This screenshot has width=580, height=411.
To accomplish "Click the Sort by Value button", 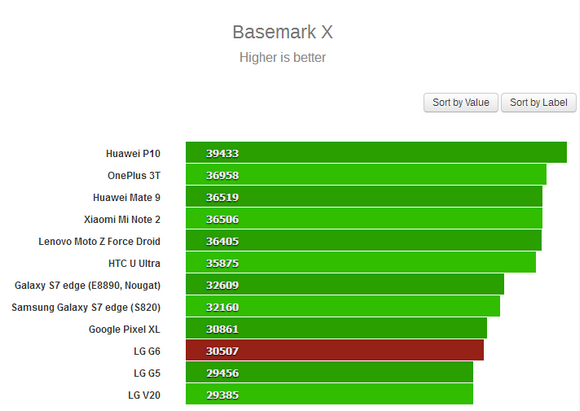I will [461, 102].
